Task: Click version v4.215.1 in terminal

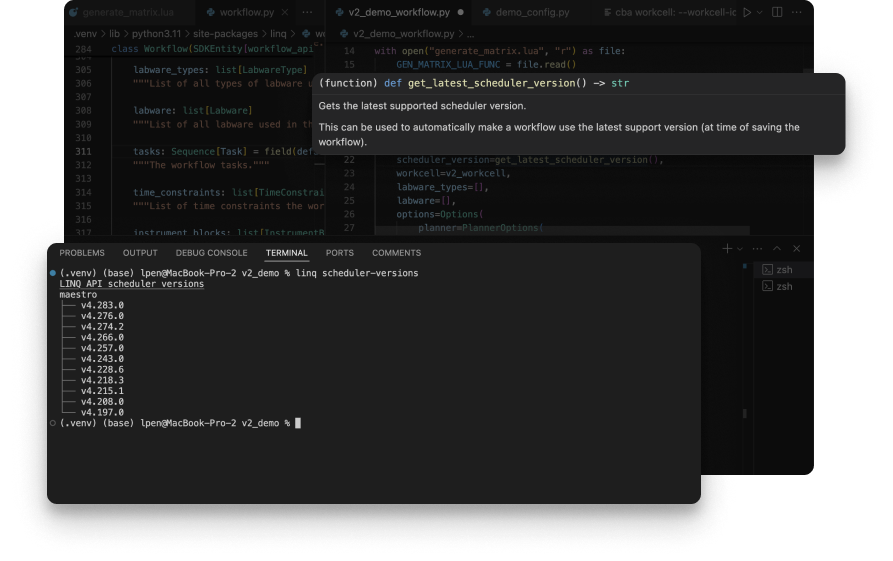Action: [x=102, y=391]
